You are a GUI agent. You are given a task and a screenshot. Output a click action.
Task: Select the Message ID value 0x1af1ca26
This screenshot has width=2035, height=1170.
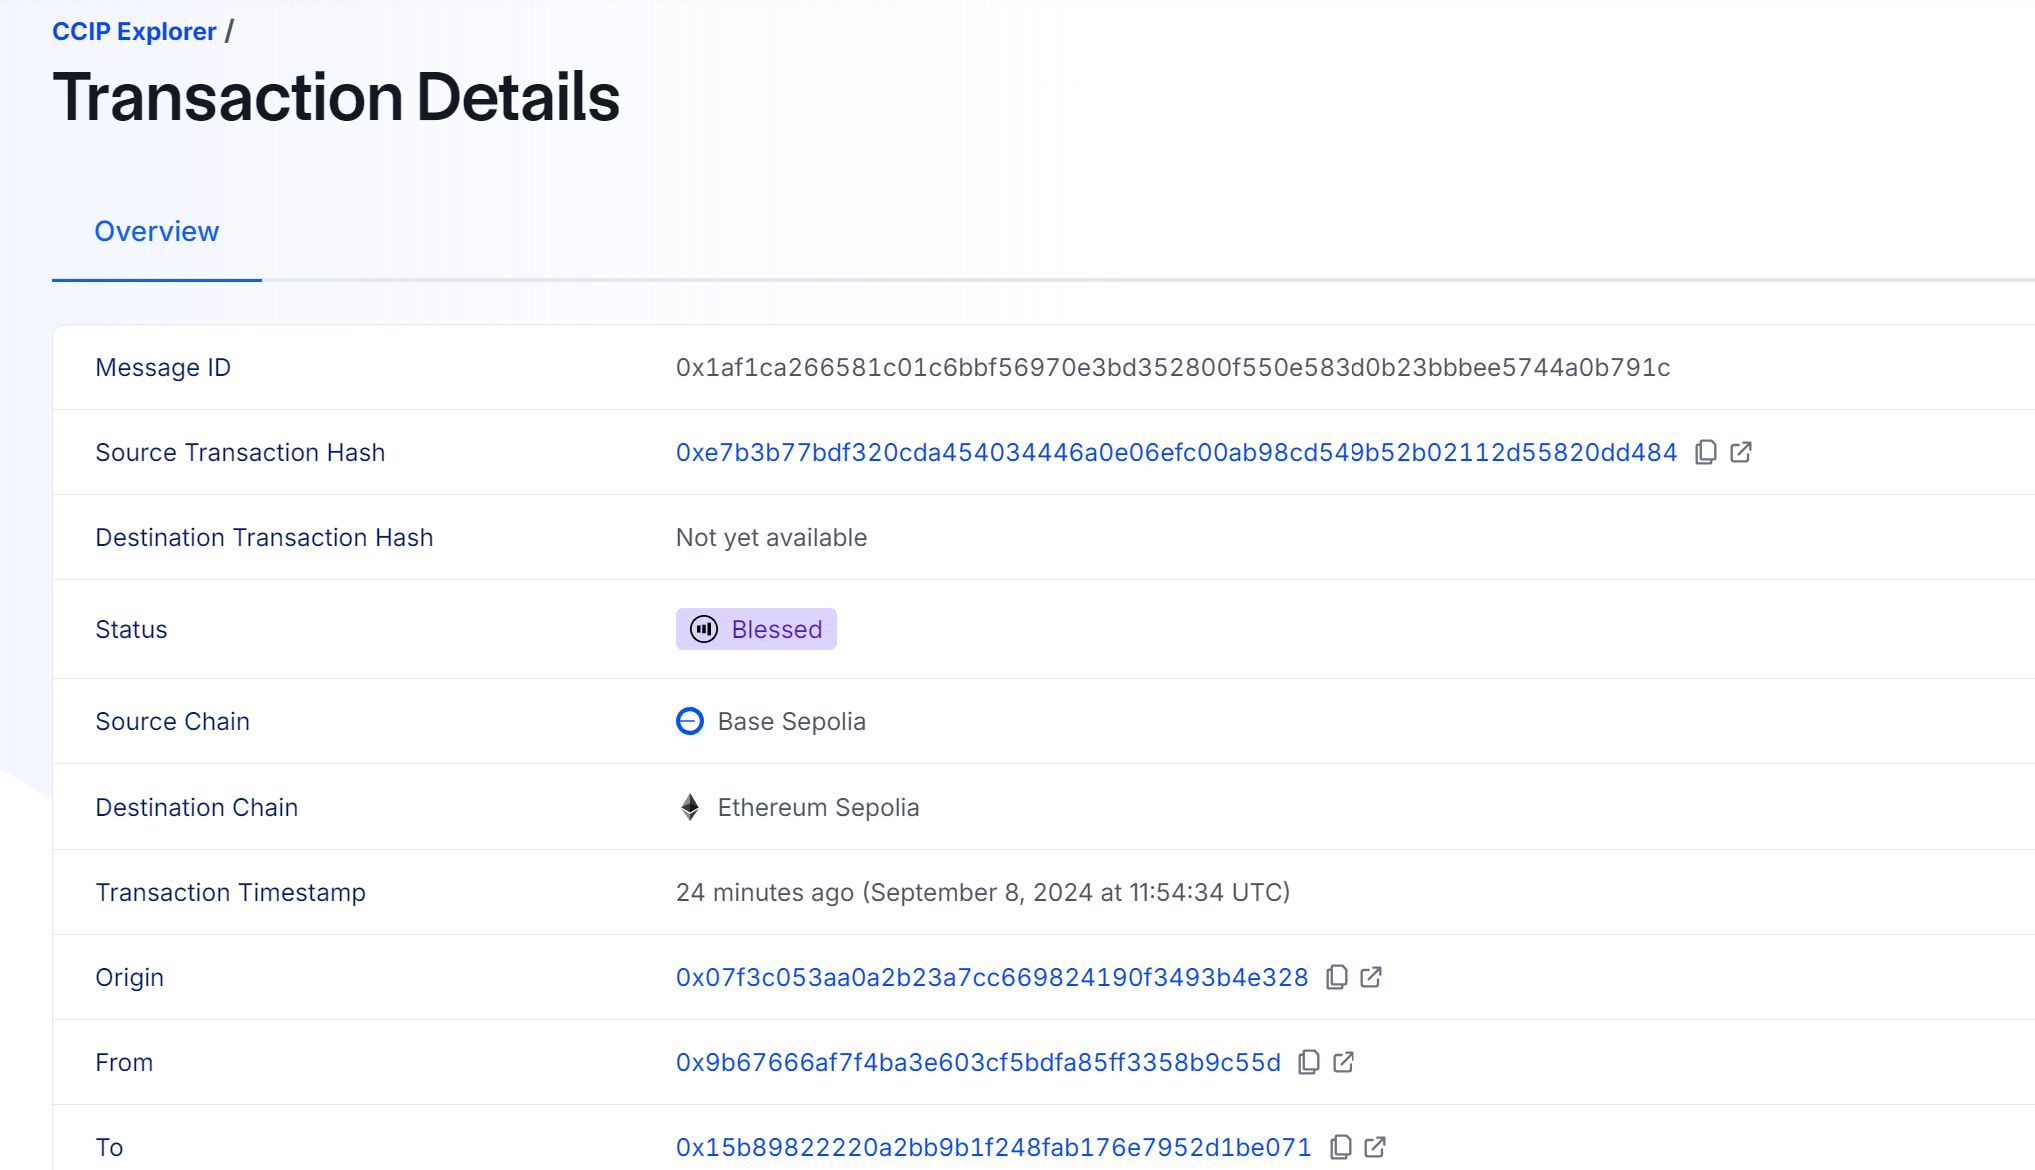coord(1173,367)
